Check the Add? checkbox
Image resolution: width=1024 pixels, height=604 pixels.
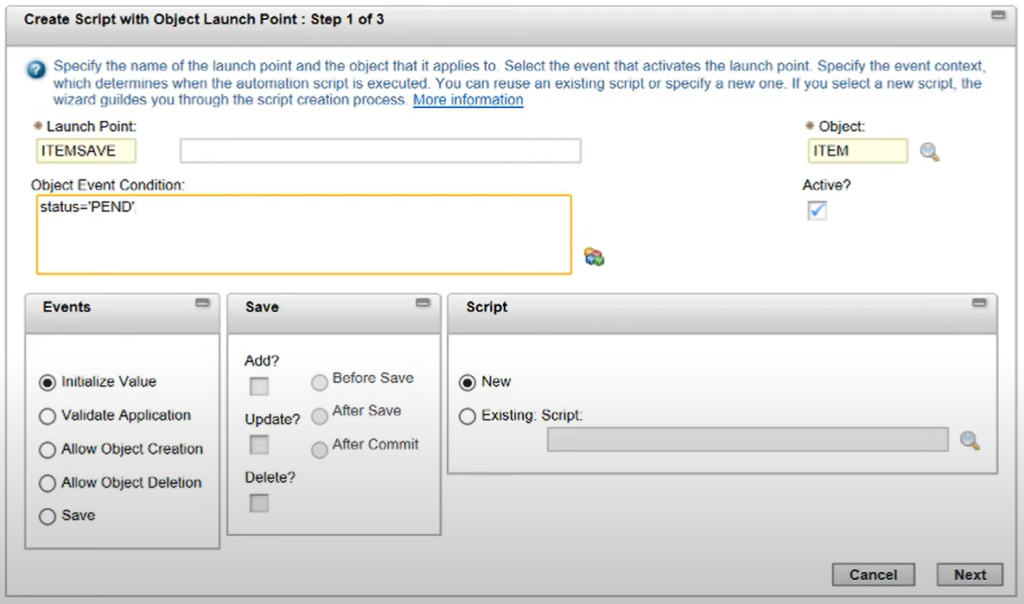(259, 387)
